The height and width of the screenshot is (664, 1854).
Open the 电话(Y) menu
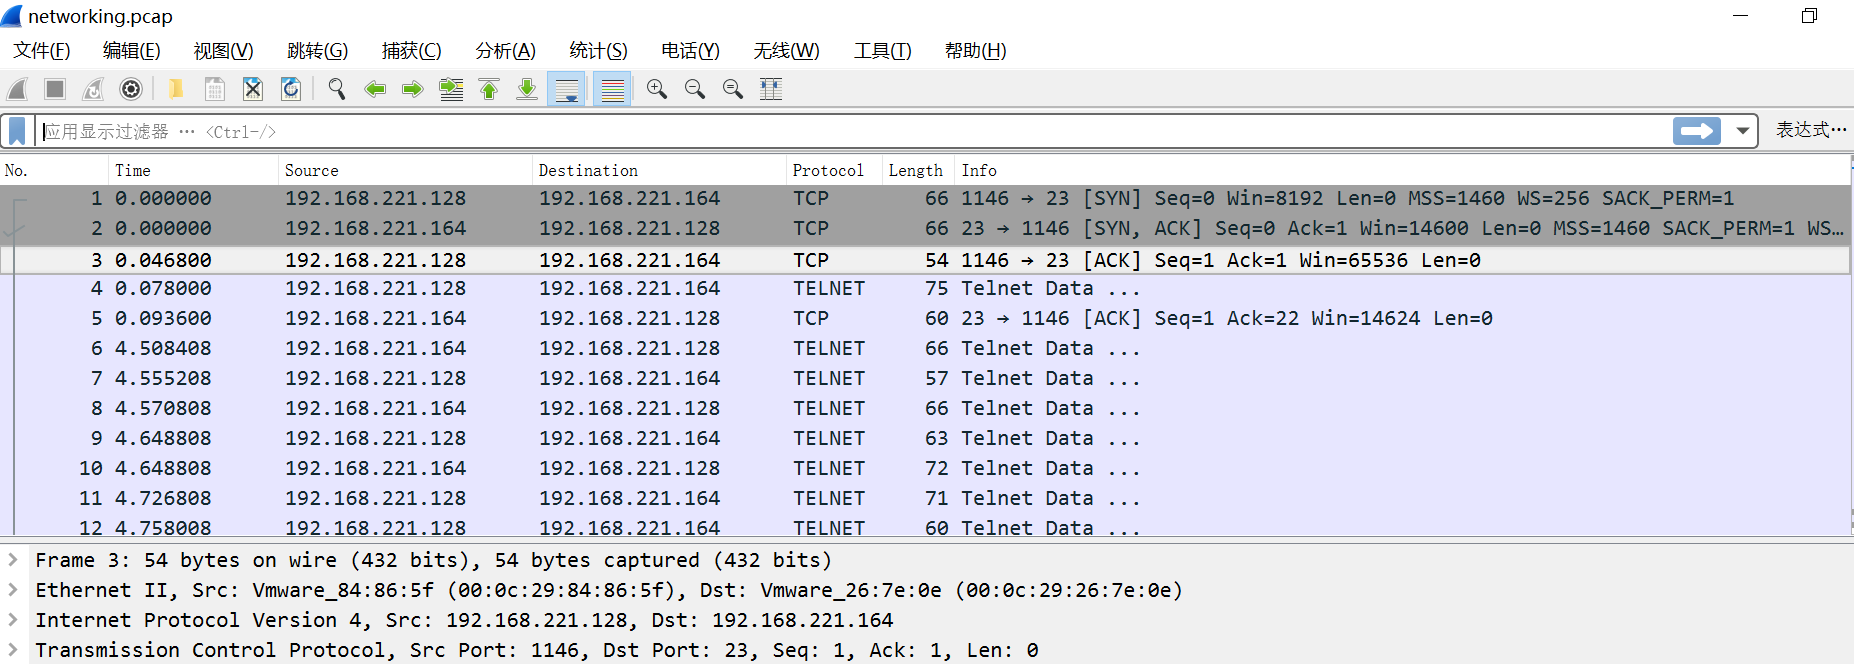click(x=690, y=51)
